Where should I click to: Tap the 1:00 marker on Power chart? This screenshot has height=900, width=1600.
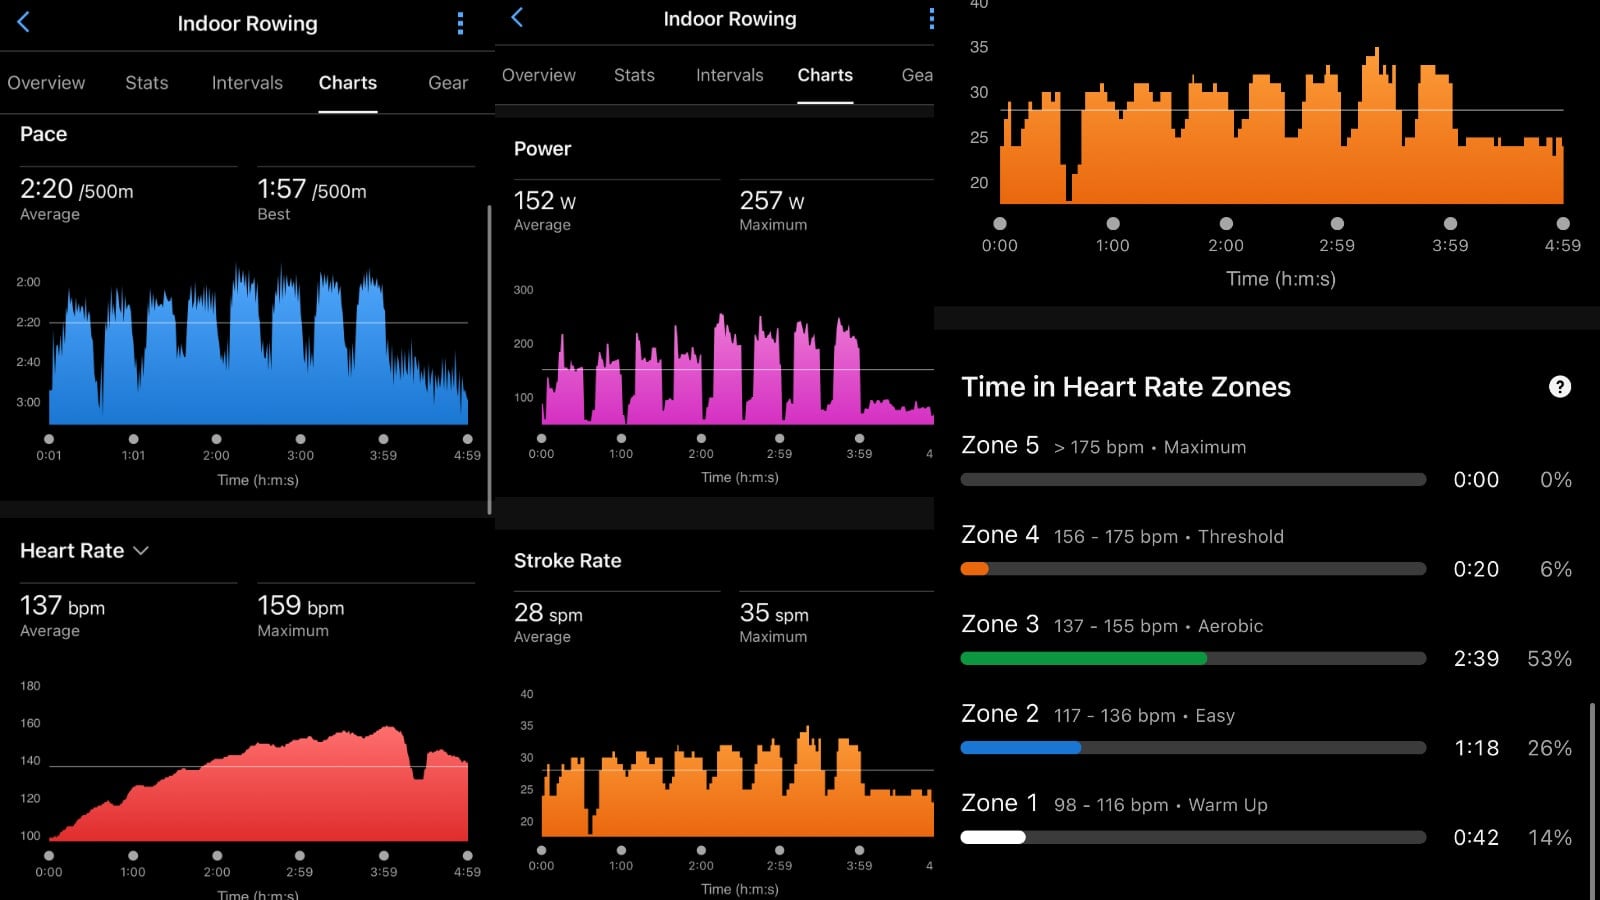621,438
